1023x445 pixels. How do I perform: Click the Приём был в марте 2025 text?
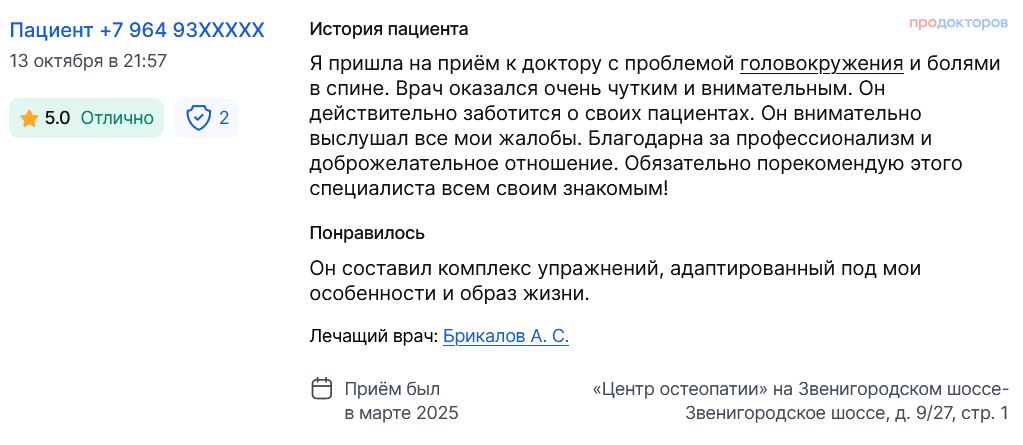pos(401,400)
